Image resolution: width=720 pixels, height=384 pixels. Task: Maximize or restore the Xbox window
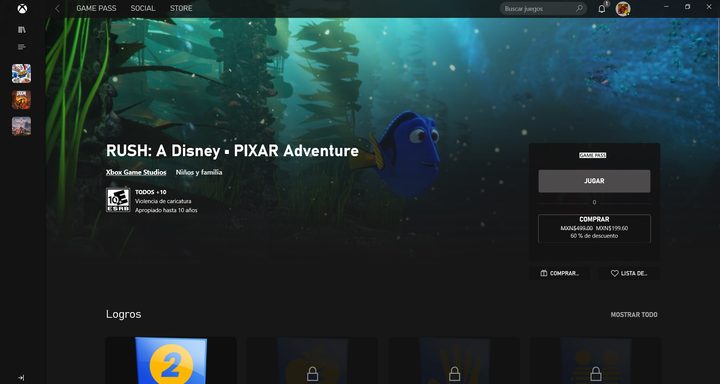(687, 7)
